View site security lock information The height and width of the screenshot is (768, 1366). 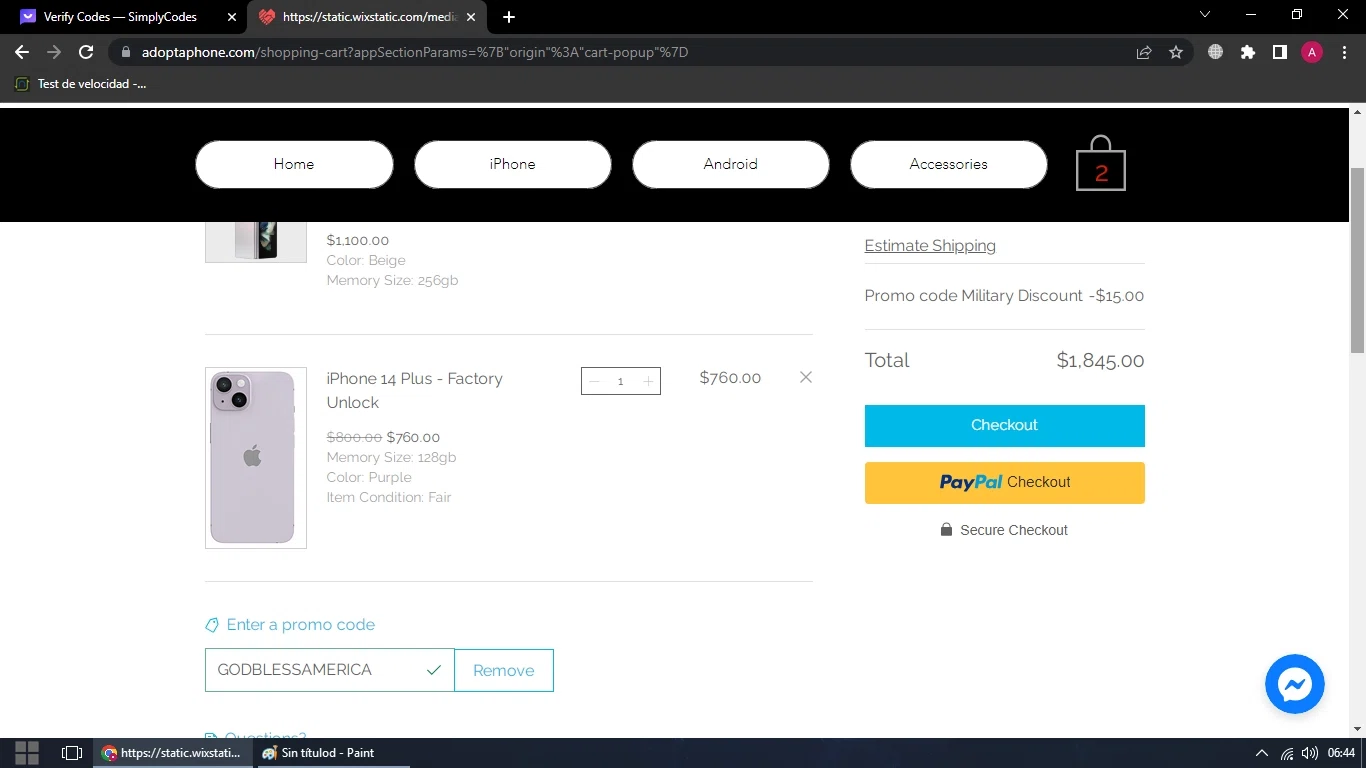click(126, 52)
